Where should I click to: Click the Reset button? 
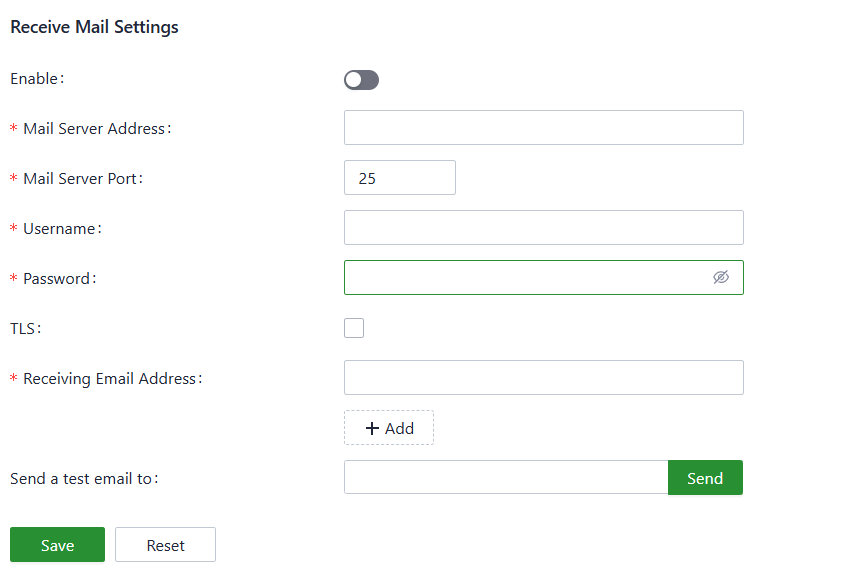tap(165, 545)
